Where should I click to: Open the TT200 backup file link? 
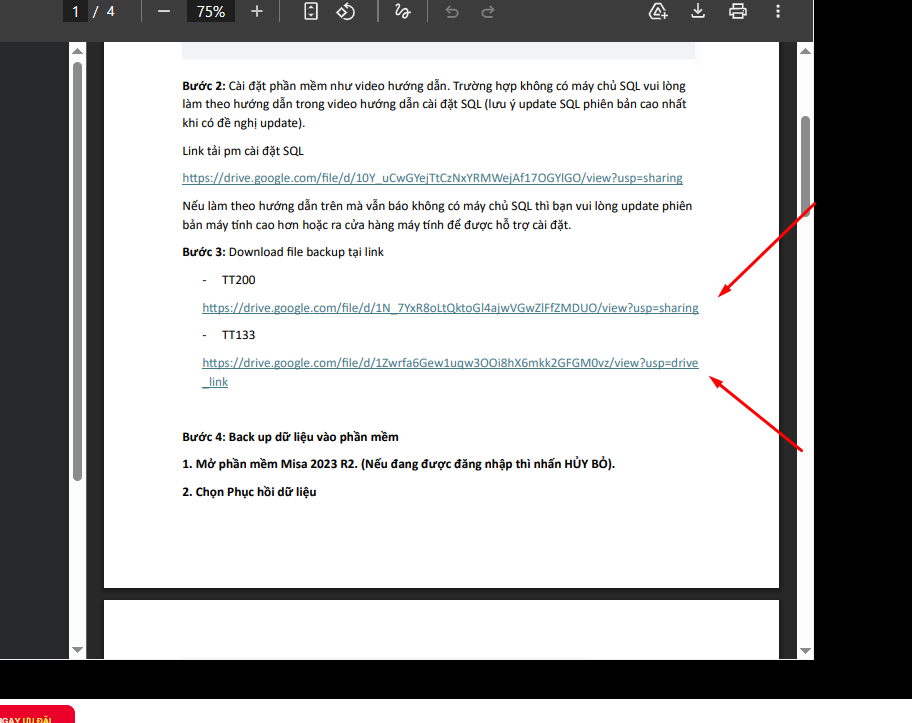pyautogui.click(x=450, y=308)
